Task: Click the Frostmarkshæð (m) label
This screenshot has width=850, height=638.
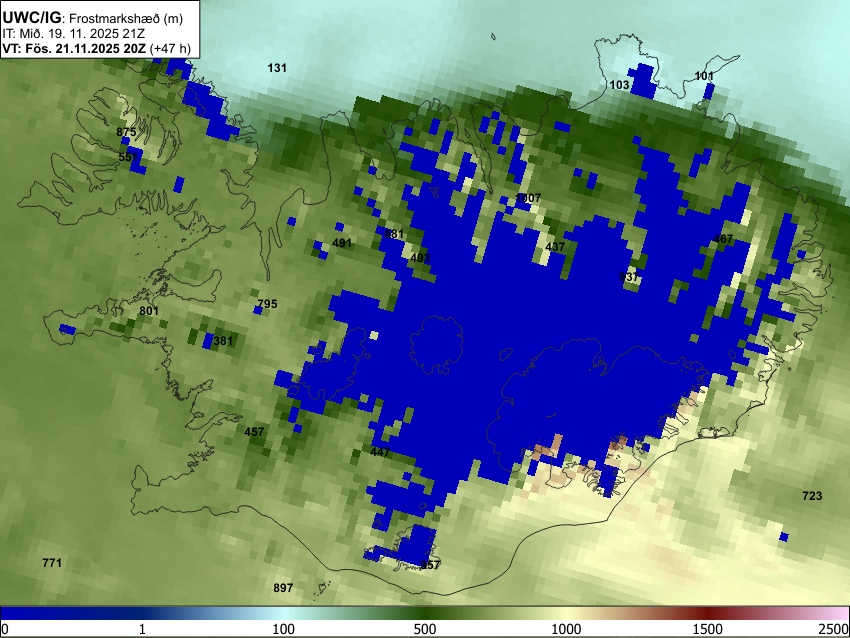Action: 126,18
